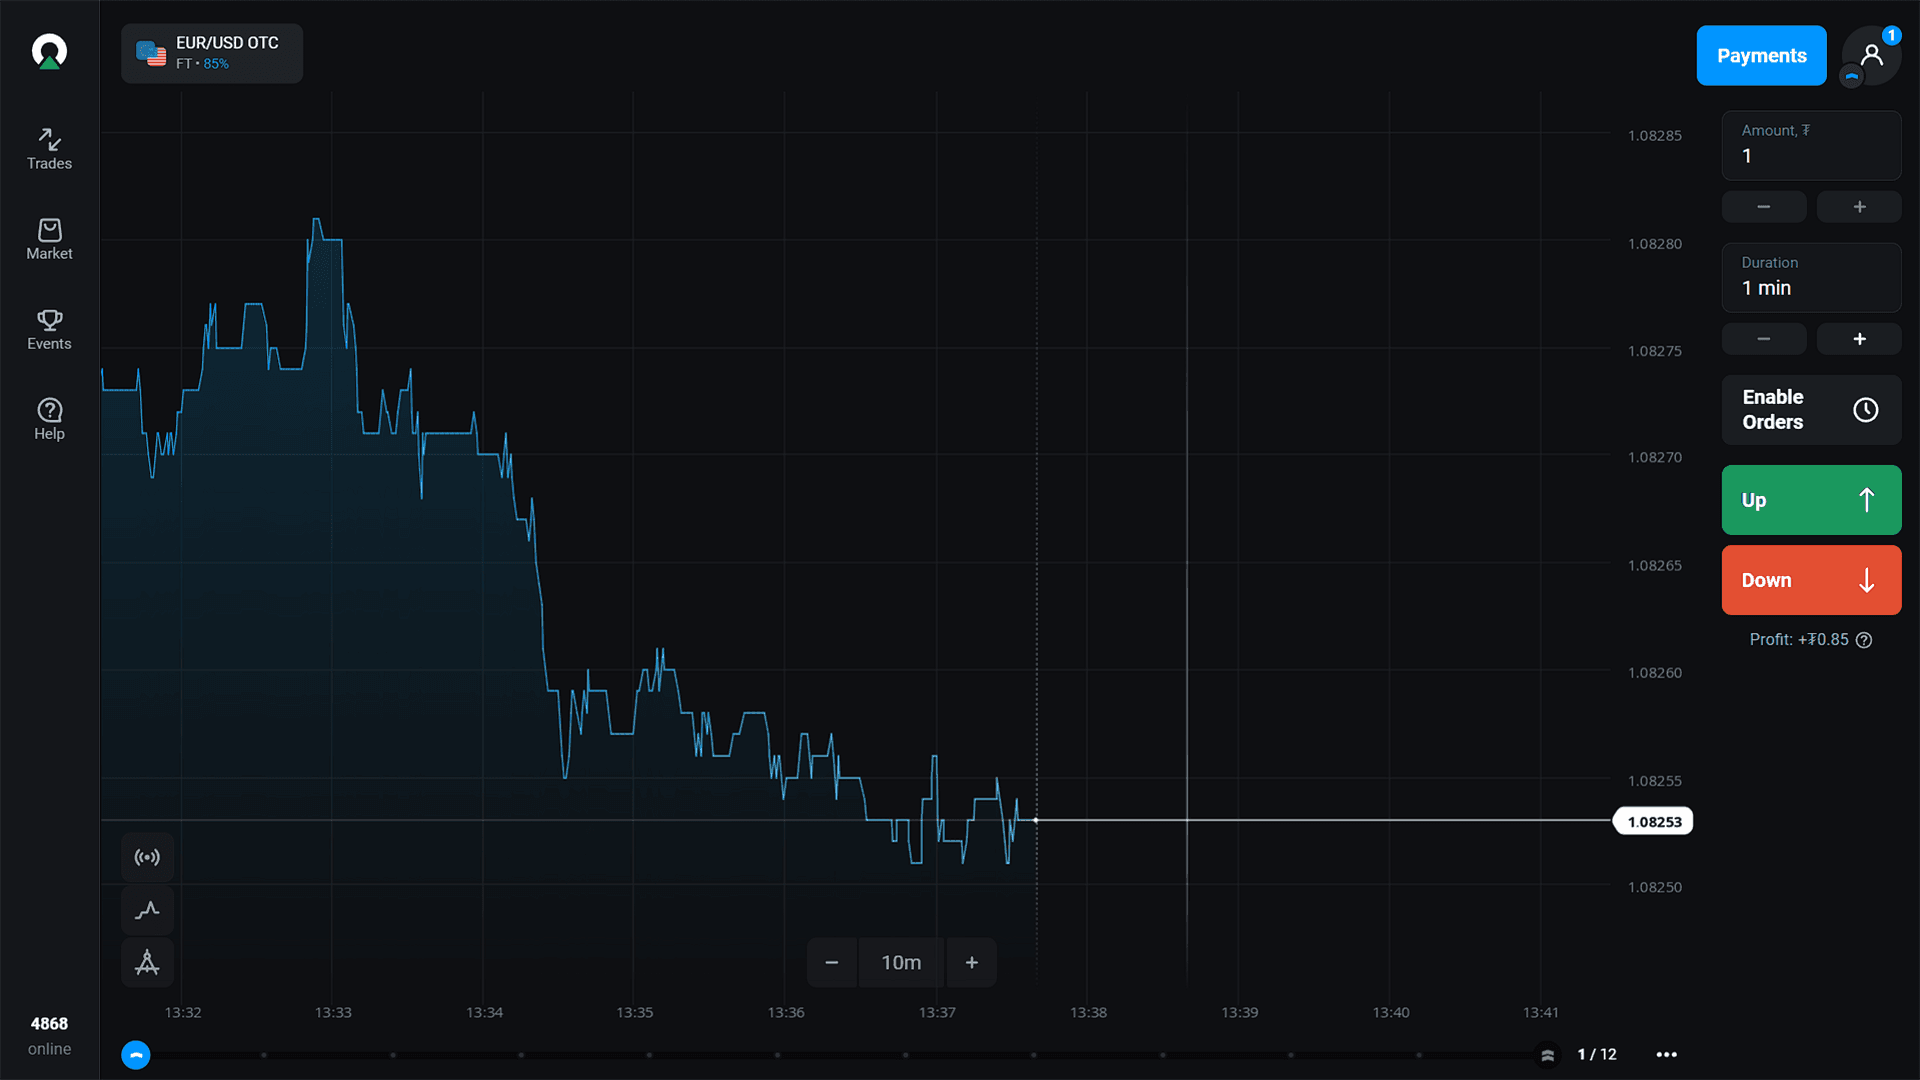1920x1080 pixels.
Task: Place a Down trade
Action: coord(1811,580)
